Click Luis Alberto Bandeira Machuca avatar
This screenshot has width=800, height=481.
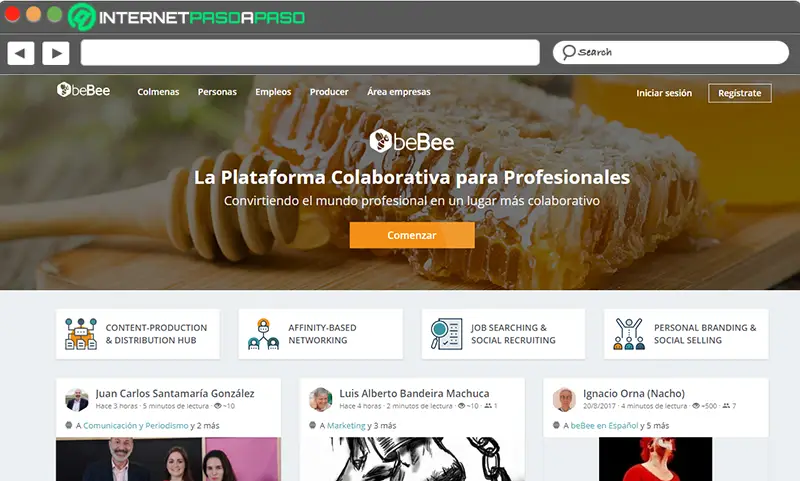[x=320, y=399]
